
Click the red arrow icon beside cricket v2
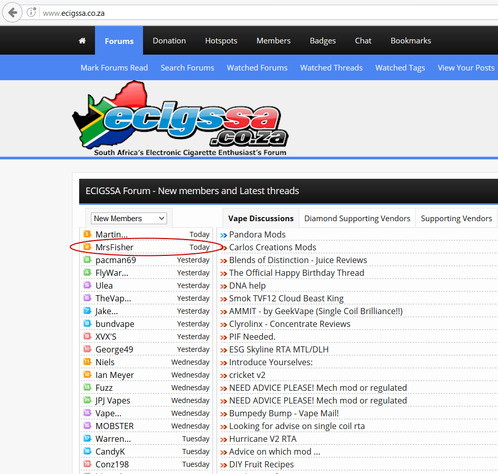click(x=223, y=376)
